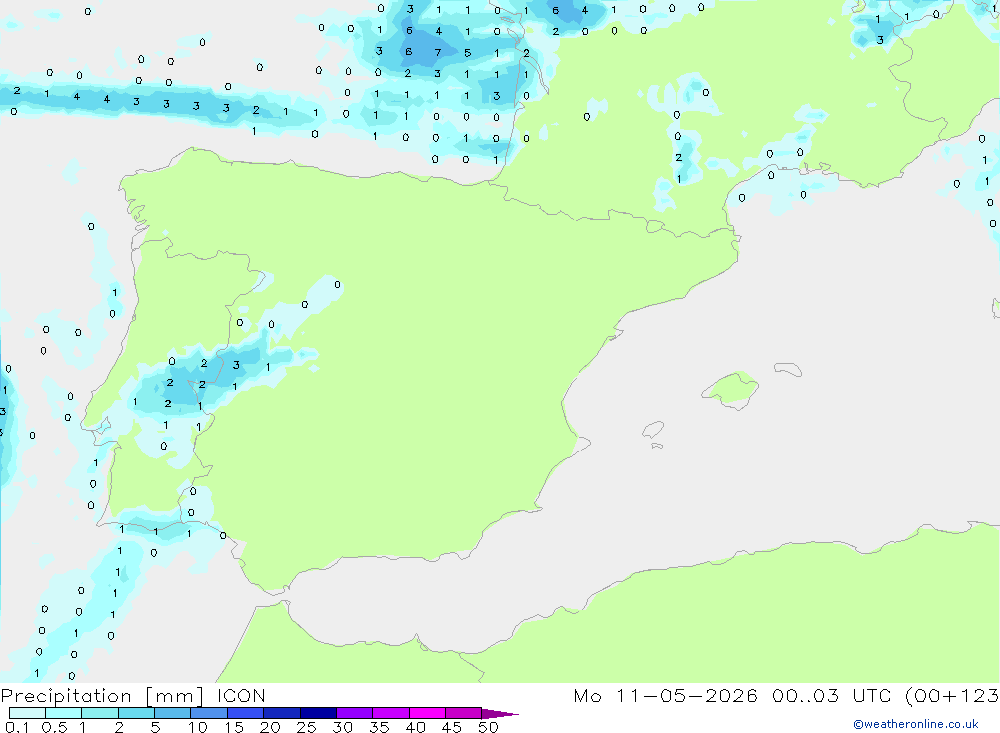Click the '10' legend scale label
Viewport: 1000px width, 733px height.
198,727
